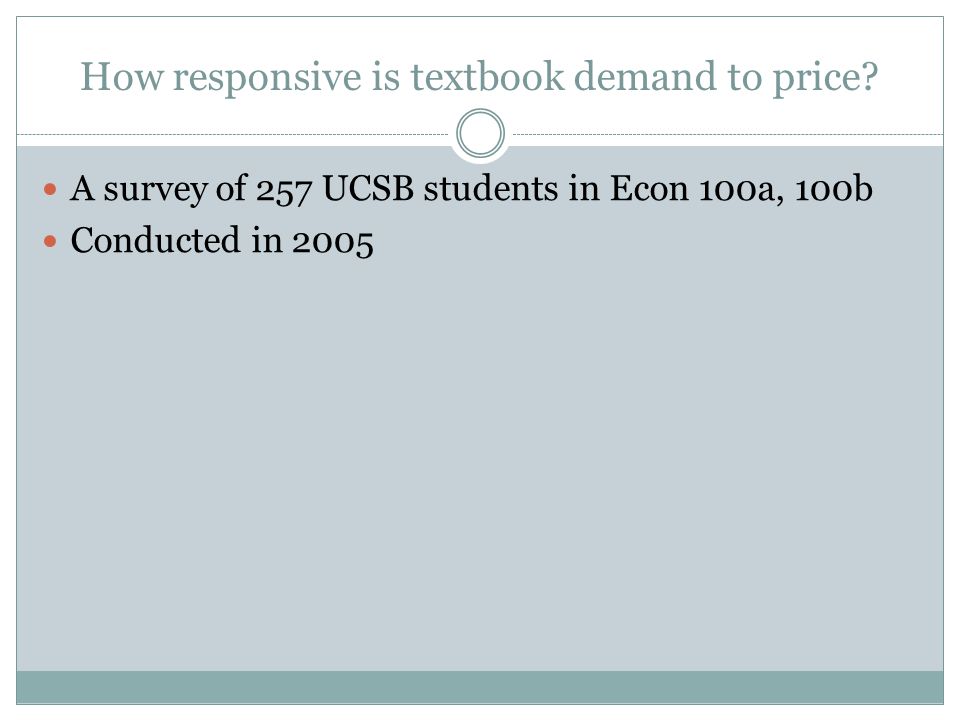Viewport: 960px width, 720px height.
Task: Click the word 'How' in the title
Action: pos(122,77)
